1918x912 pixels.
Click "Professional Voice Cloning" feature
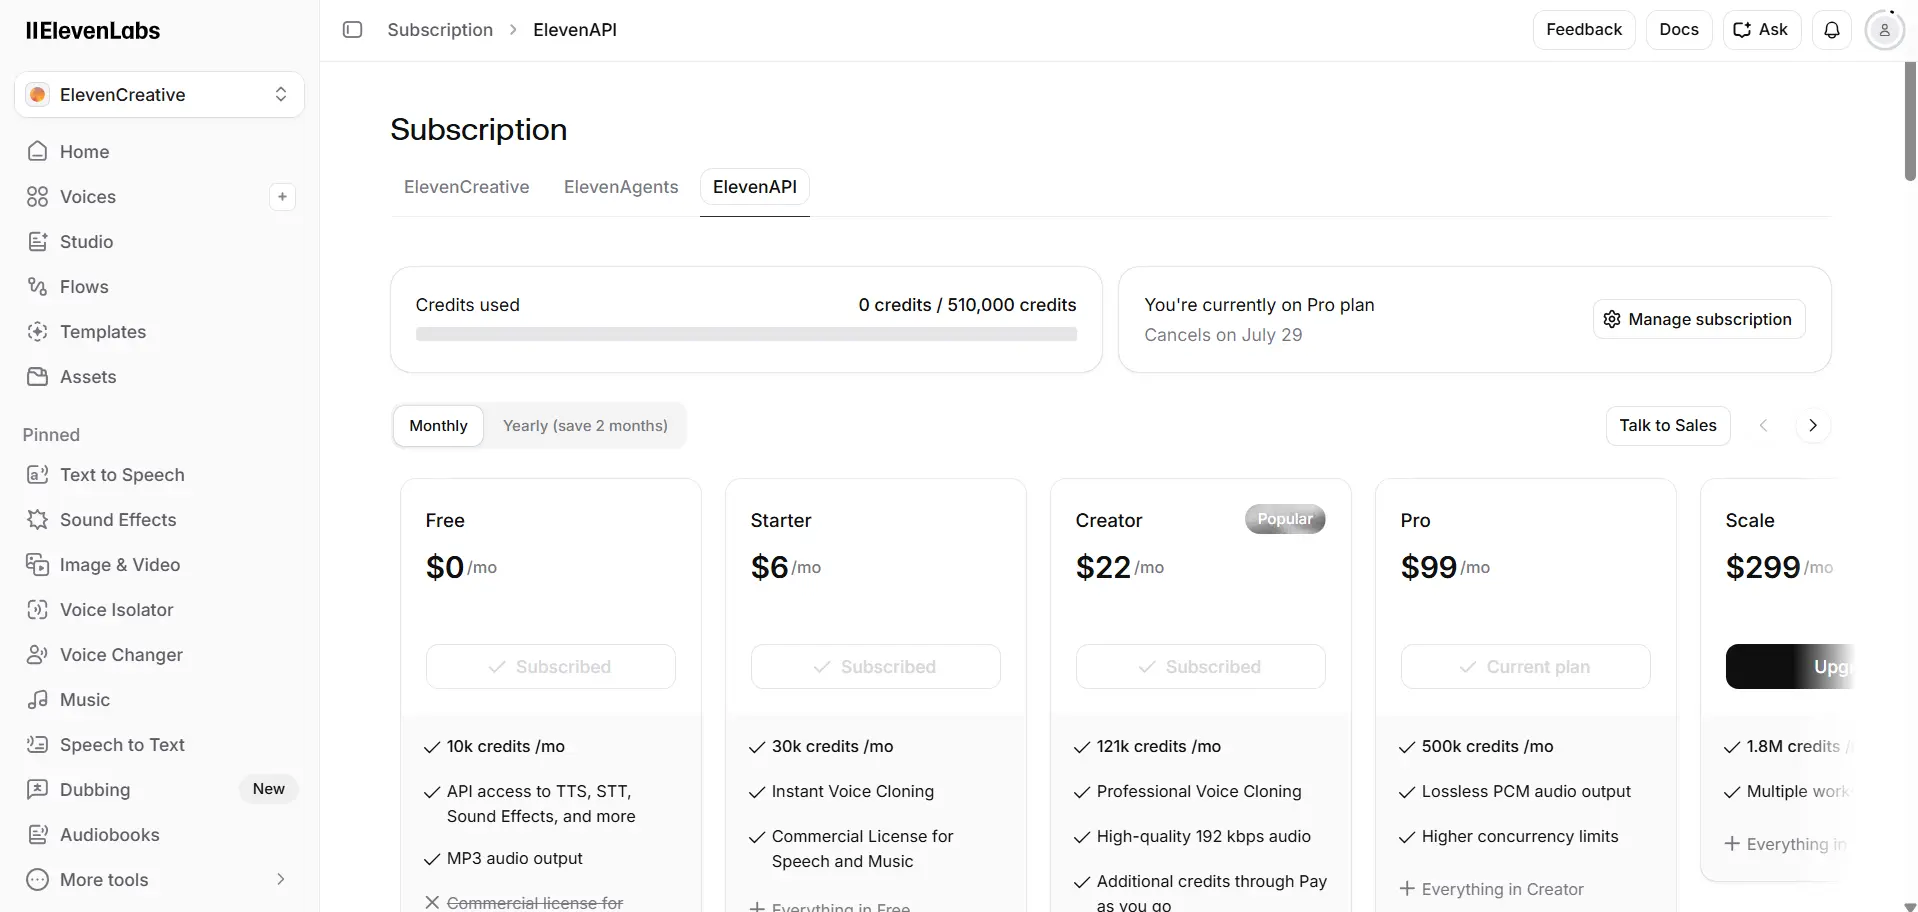(x=1199, y=792)
